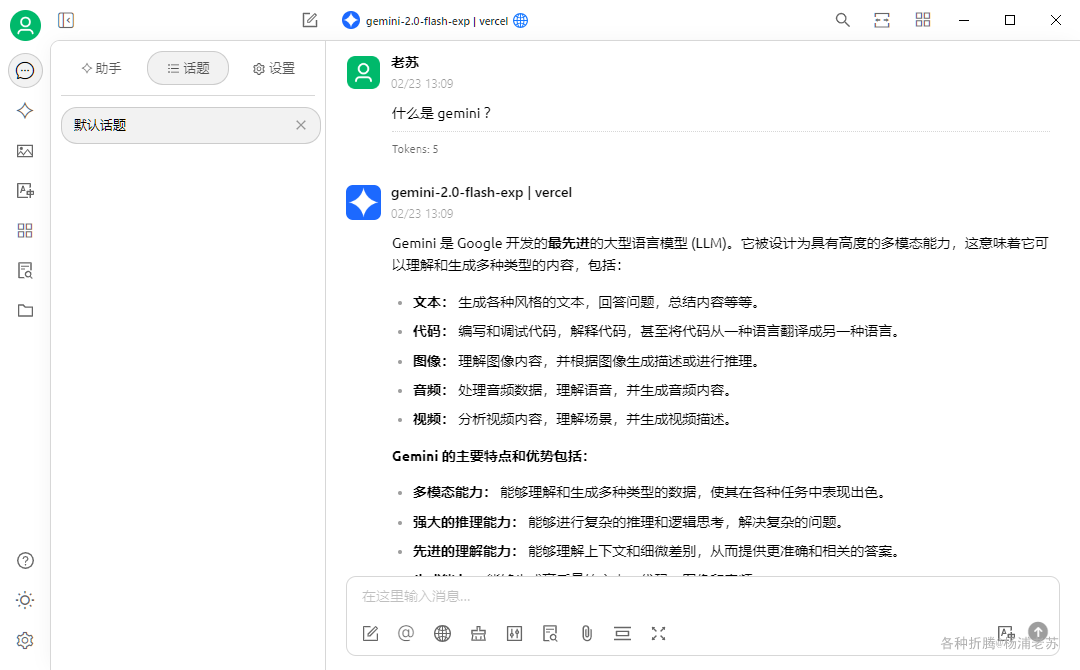Clear context with the horizontal bars icon
Screen dimensions: 1080x670
point(623,634)
